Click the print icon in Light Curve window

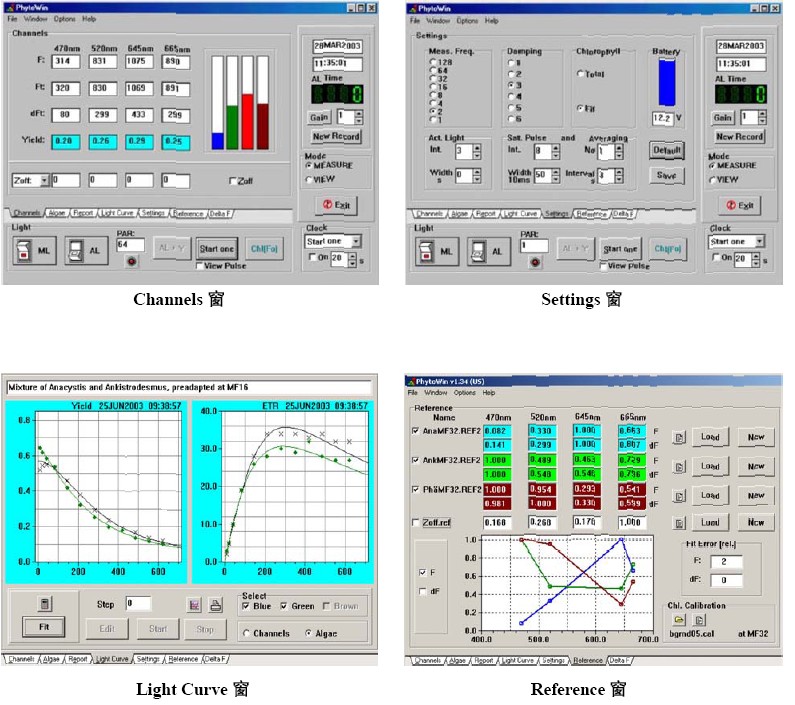214,604
